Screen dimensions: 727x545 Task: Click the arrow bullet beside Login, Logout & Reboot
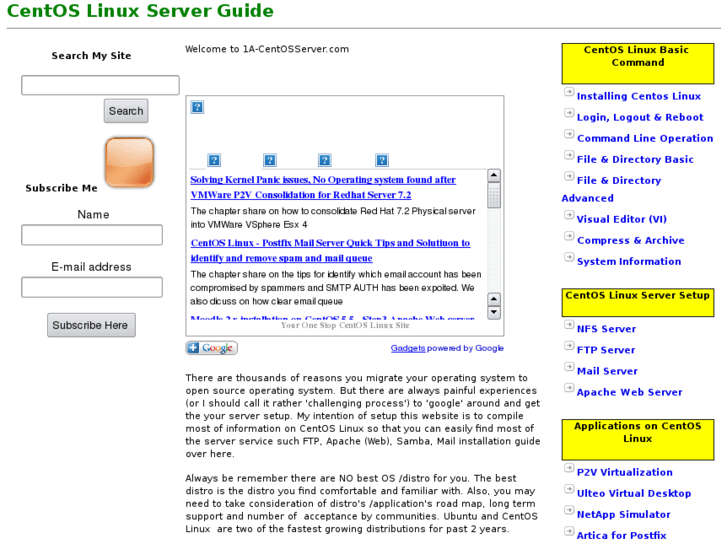point(569,113)
